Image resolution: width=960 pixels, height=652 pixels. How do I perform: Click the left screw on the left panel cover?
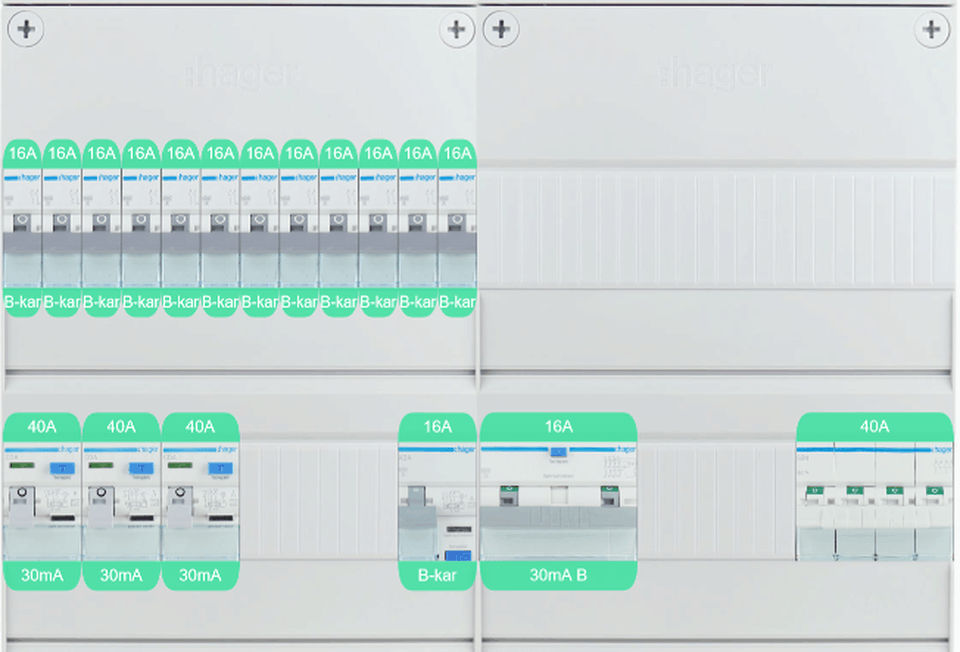pyautogui.click(x=26, y=29)
